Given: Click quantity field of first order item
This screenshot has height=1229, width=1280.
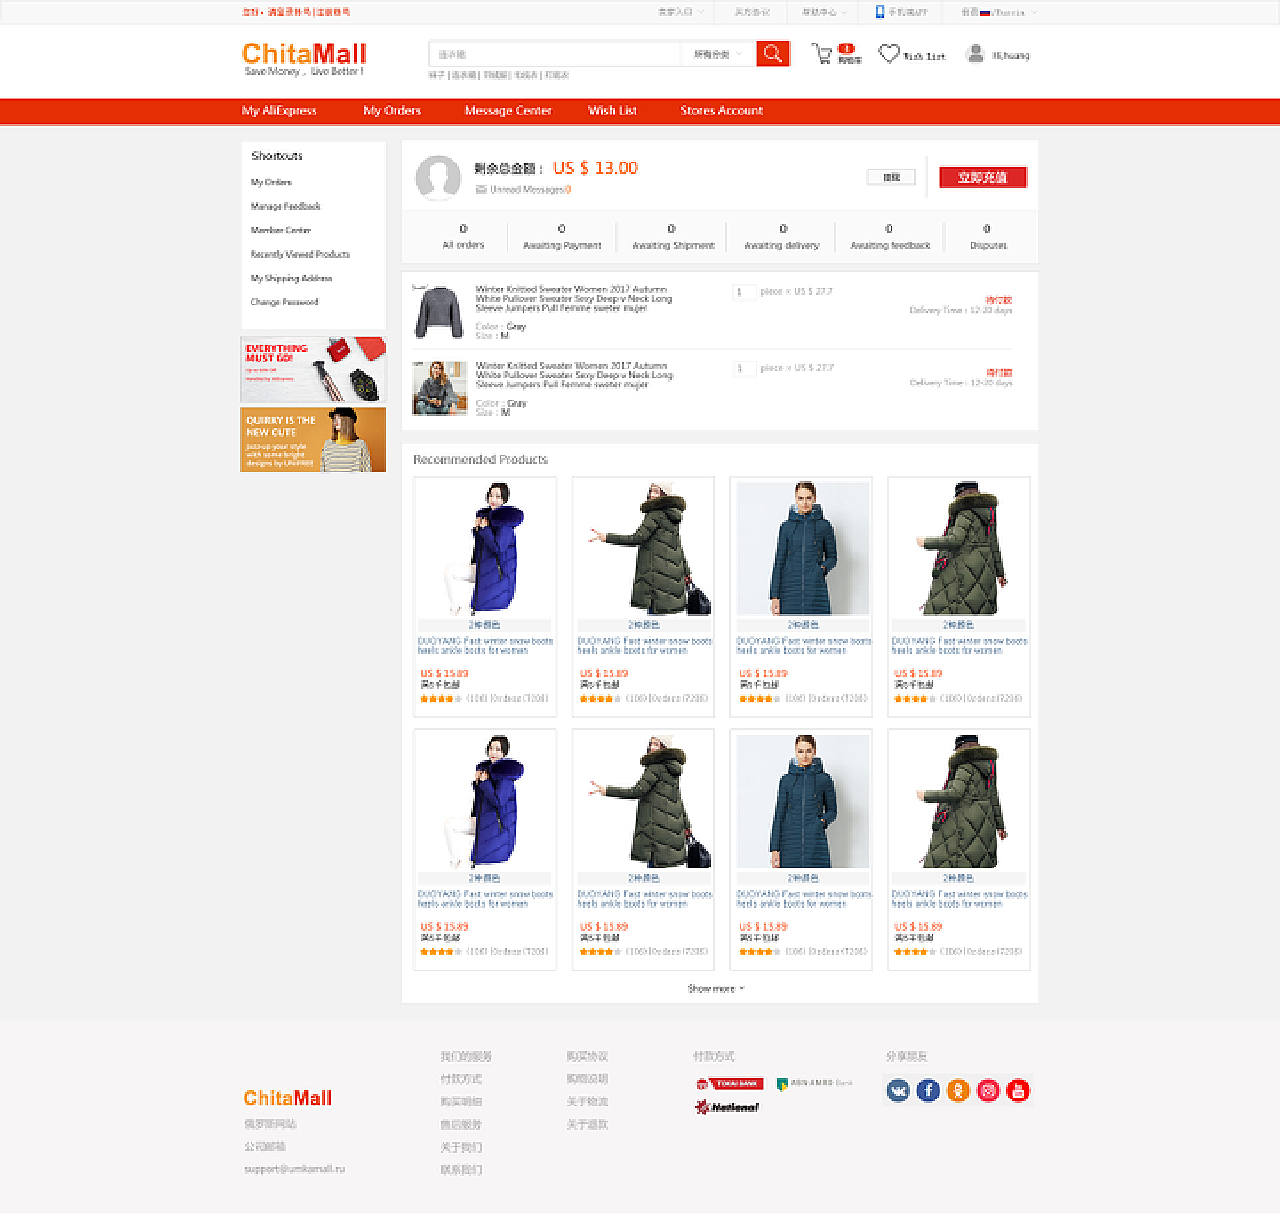Looking at the screenshot, I should click(x=744, y=292).
